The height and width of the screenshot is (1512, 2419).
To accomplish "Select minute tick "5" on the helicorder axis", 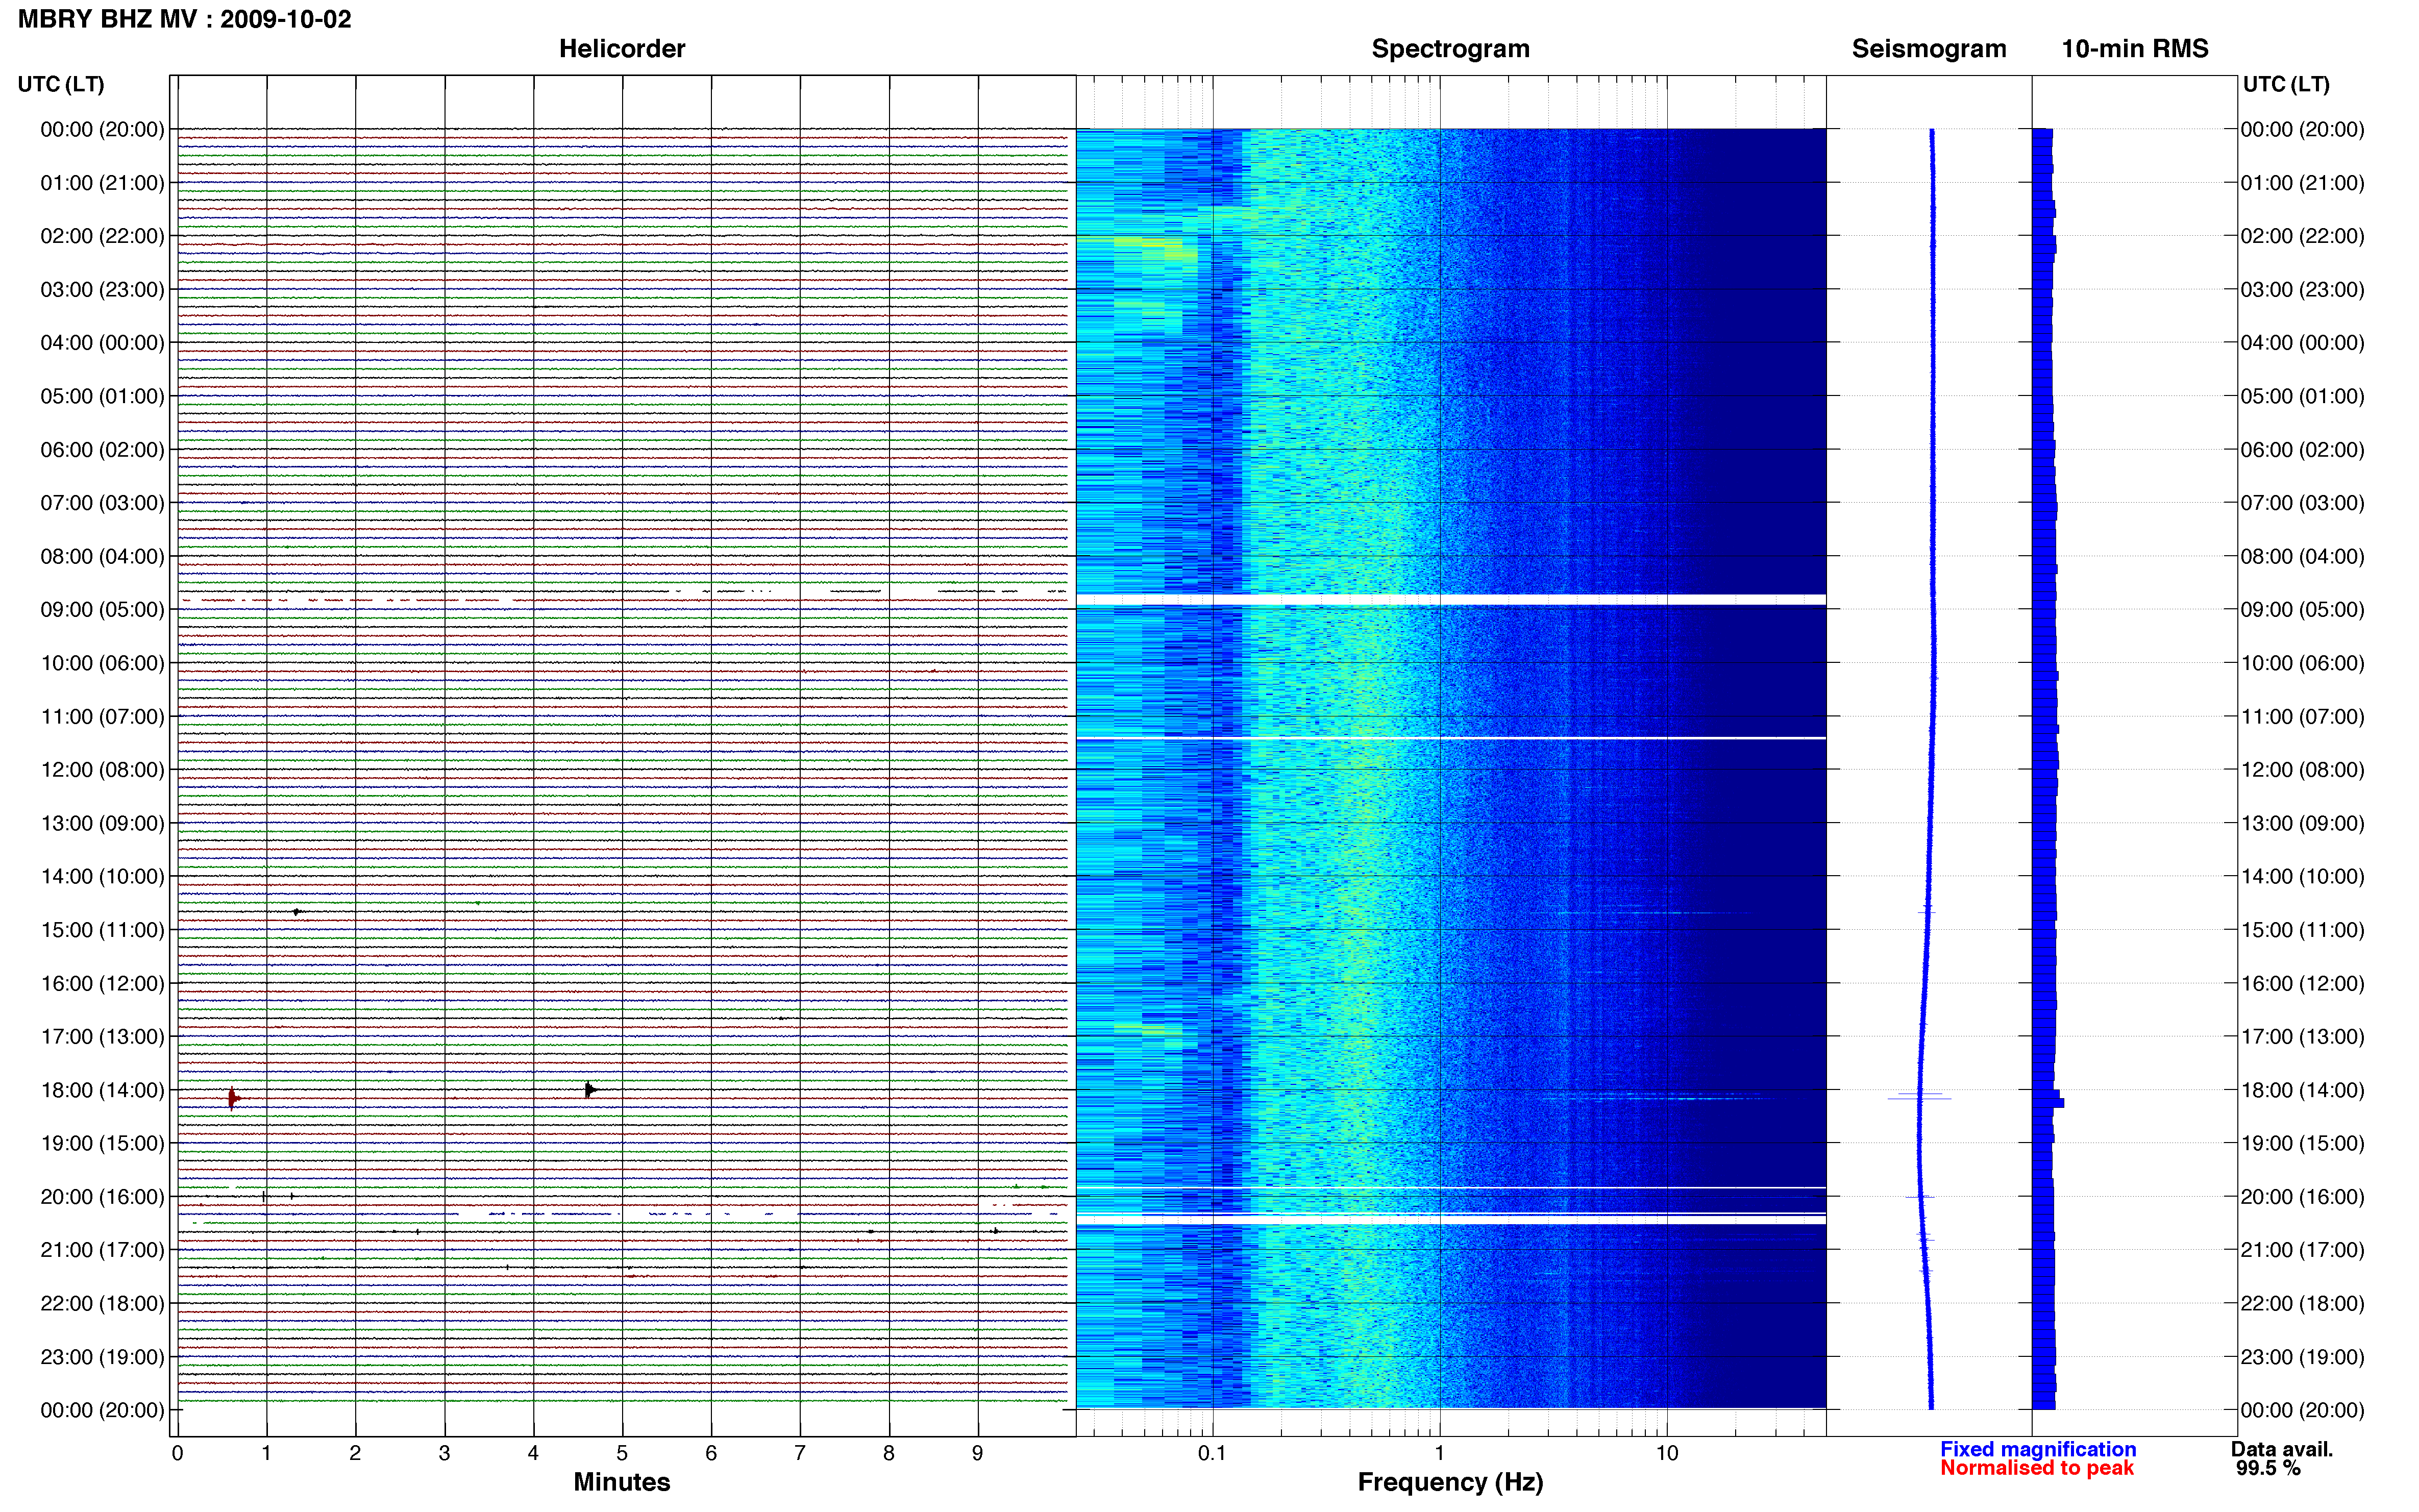I will pyautogui.click(x=622, y=1454).
